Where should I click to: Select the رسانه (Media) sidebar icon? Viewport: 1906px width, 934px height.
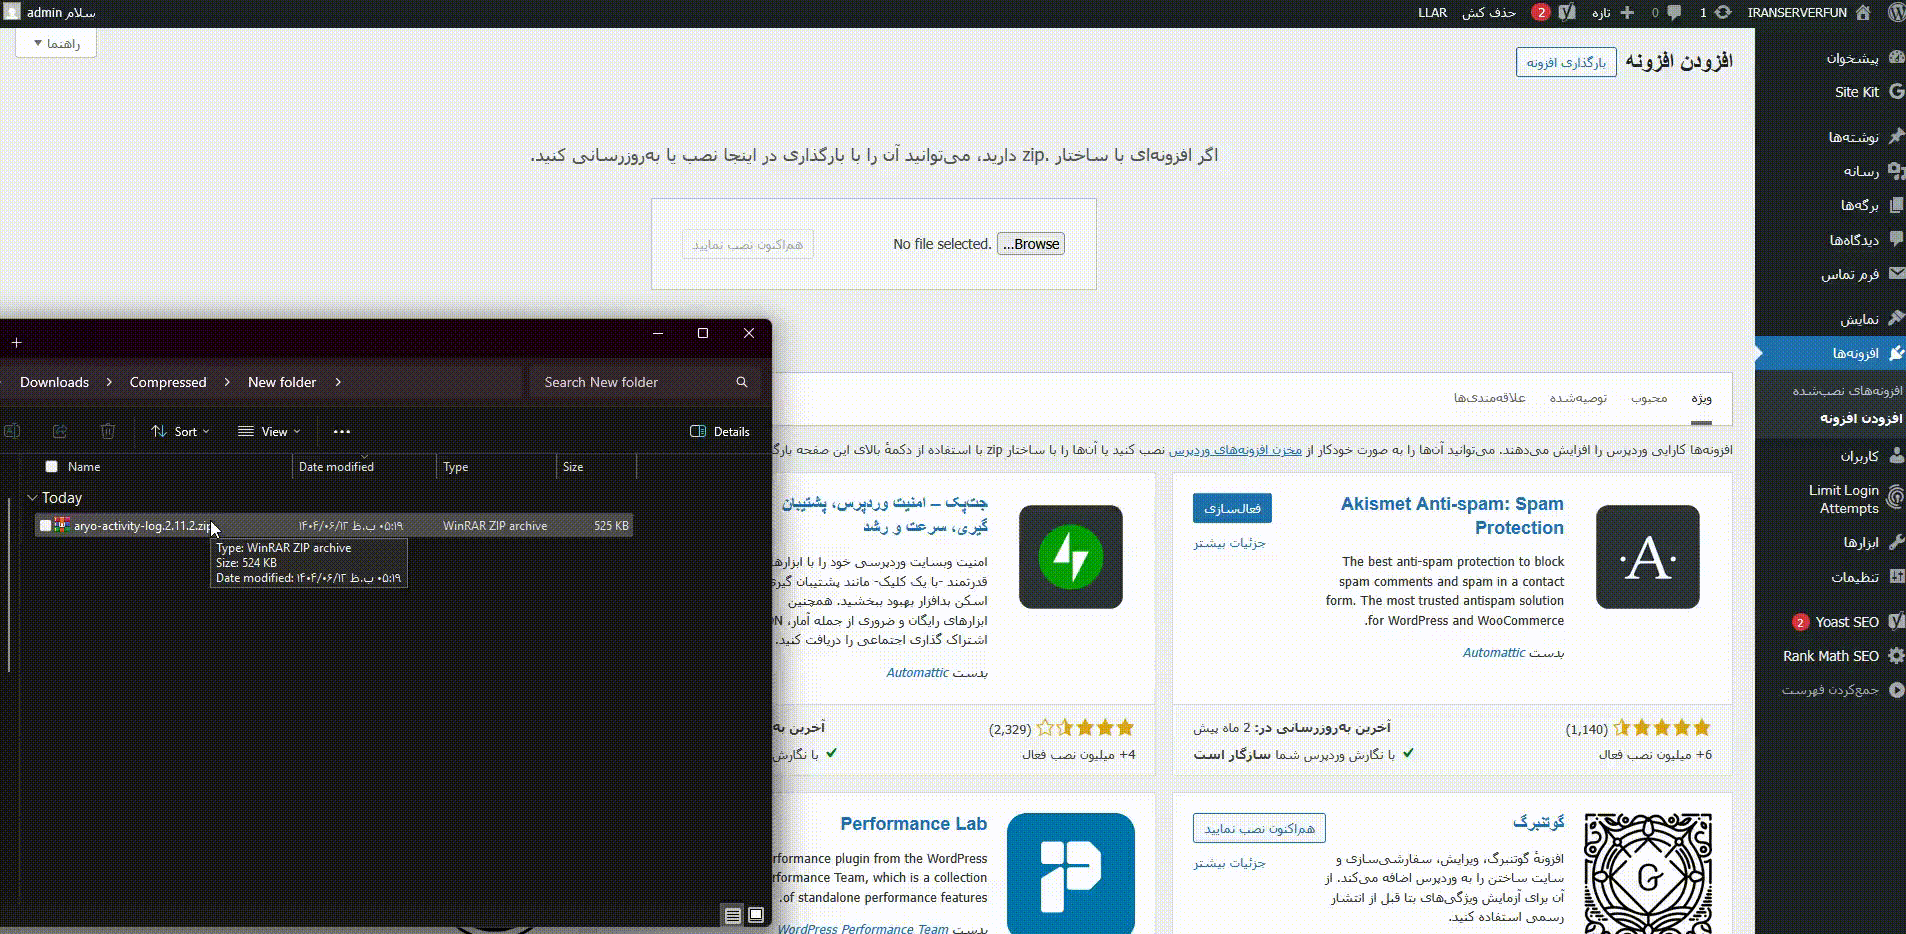pyautogui.click(x=1893, y=170)
